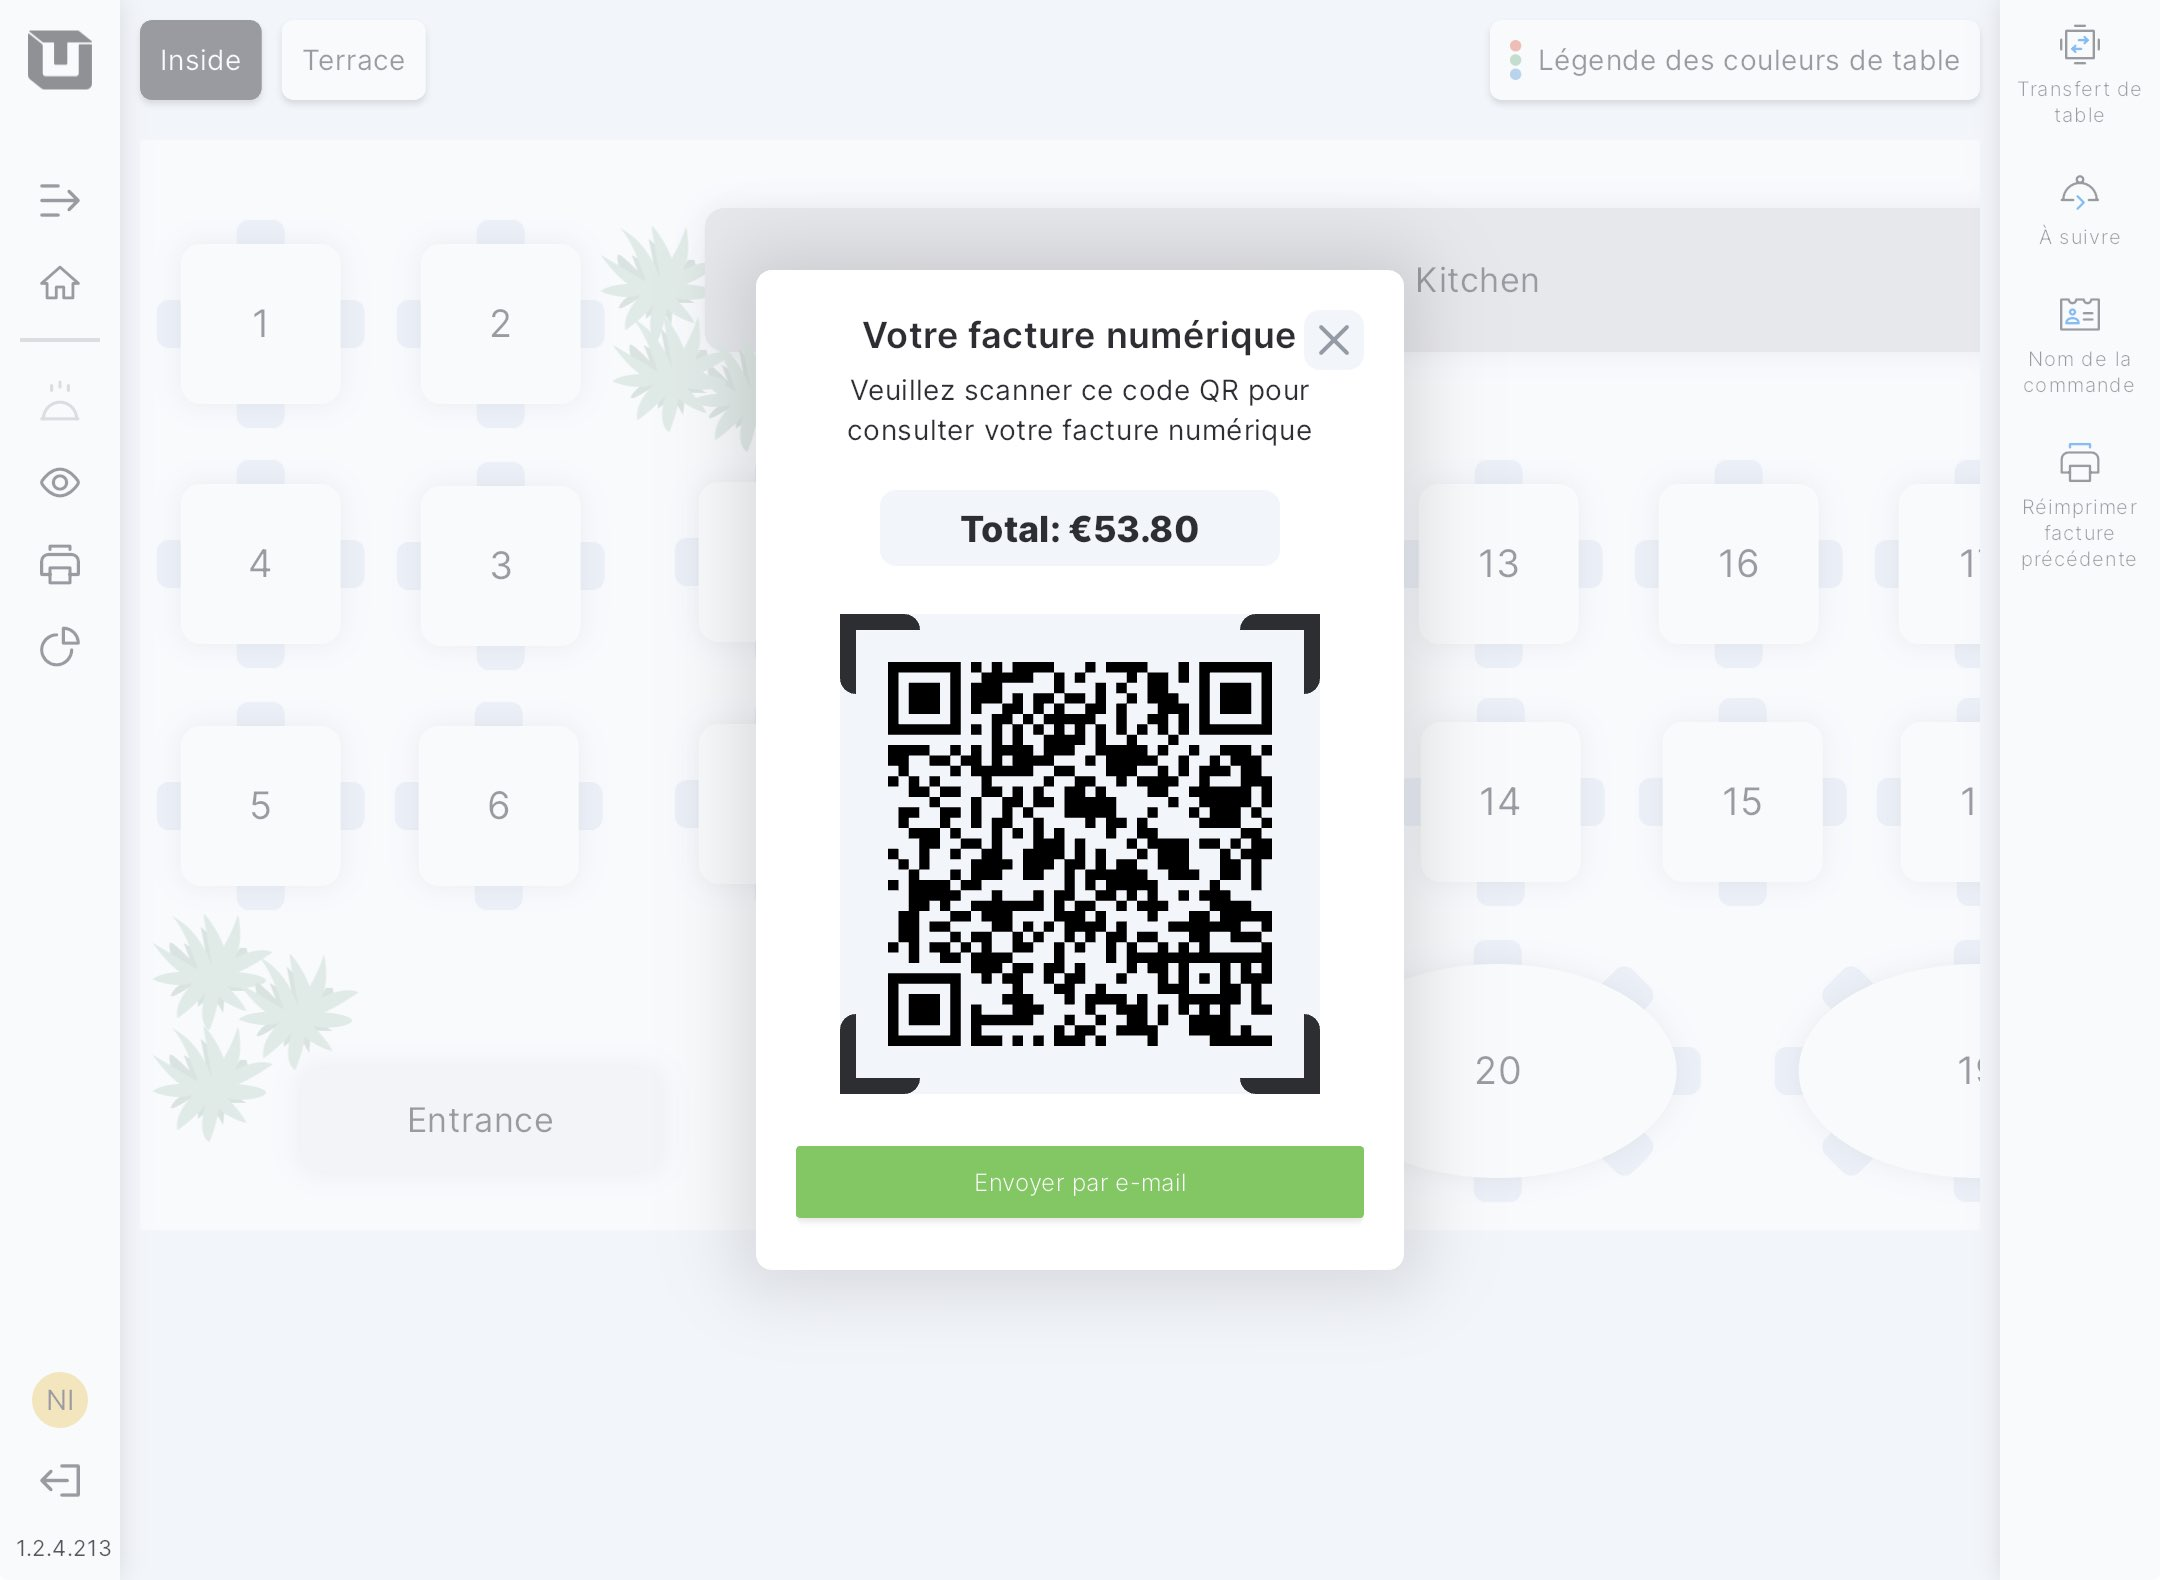Click Réimprimer facture précédente
The image size is (2160, 1580).
click(2079, 505)
